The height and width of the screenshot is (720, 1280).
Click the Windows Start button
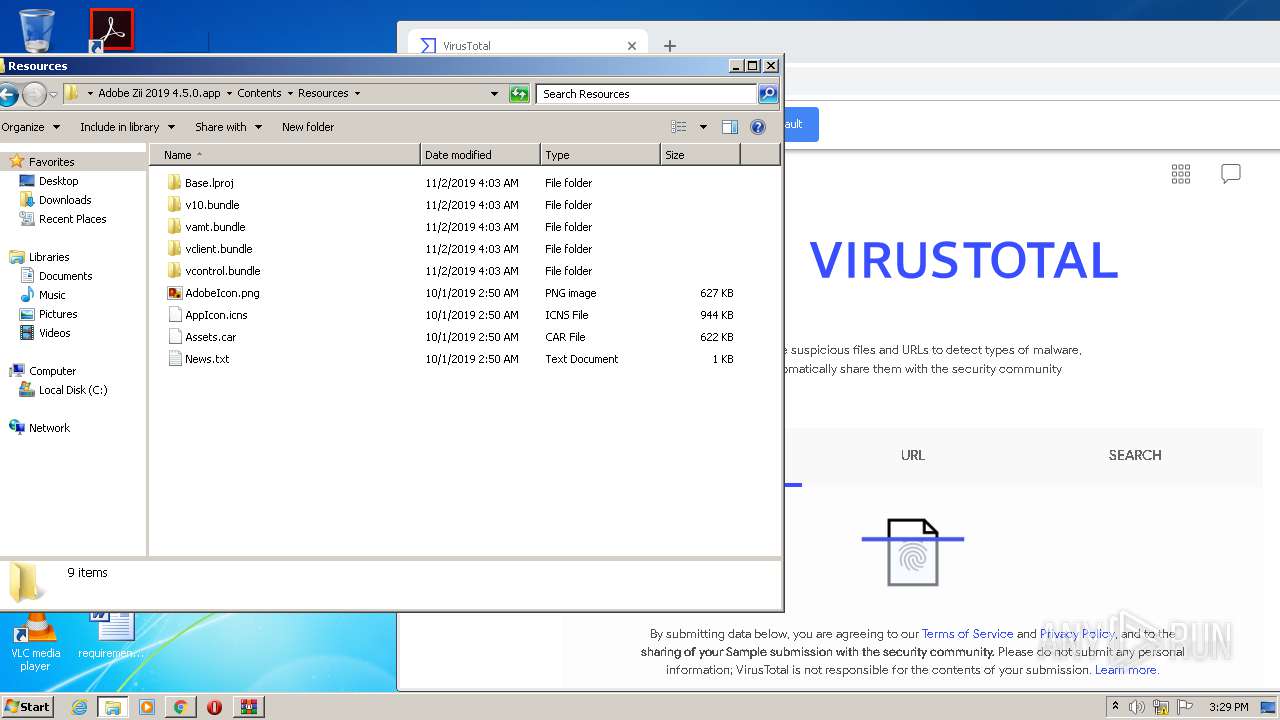[27, 706]
